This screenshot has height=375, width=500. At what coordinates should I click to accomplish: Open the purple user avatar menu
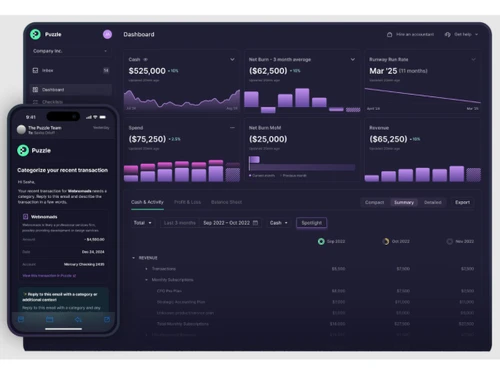coord(107,34)
